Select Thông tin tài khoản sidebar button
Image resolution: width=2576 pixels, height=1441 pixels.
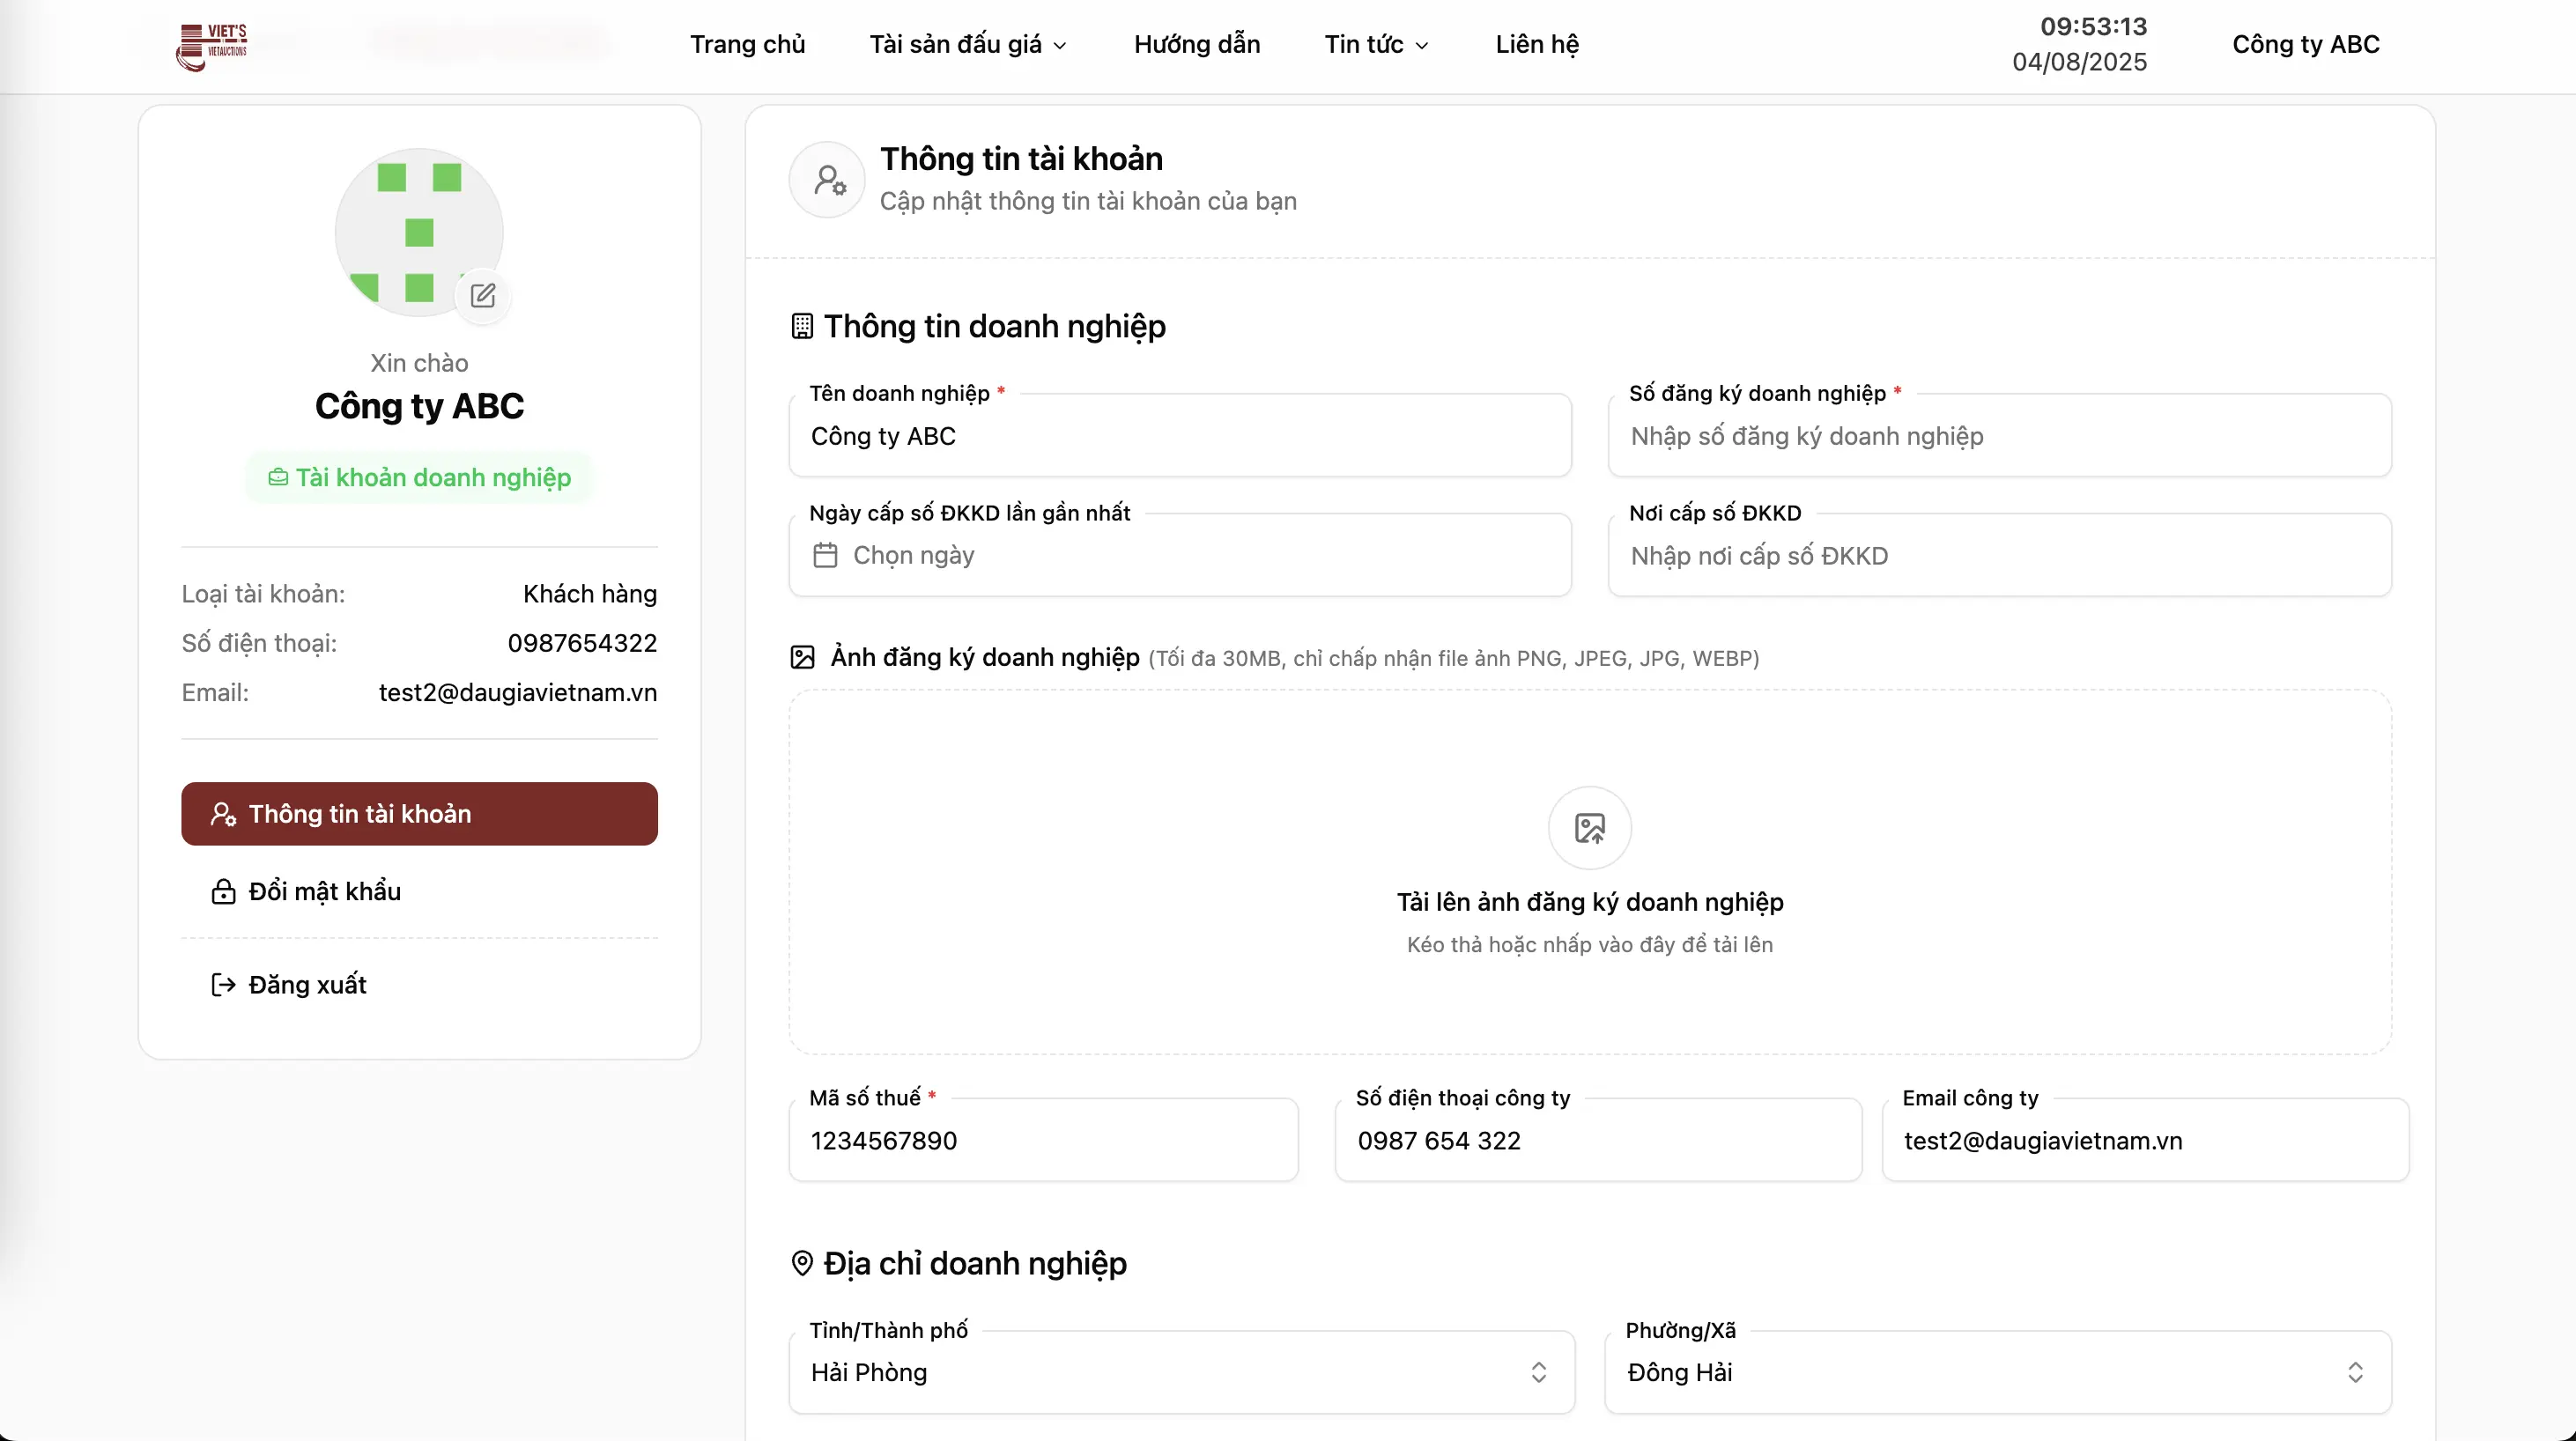419,814
